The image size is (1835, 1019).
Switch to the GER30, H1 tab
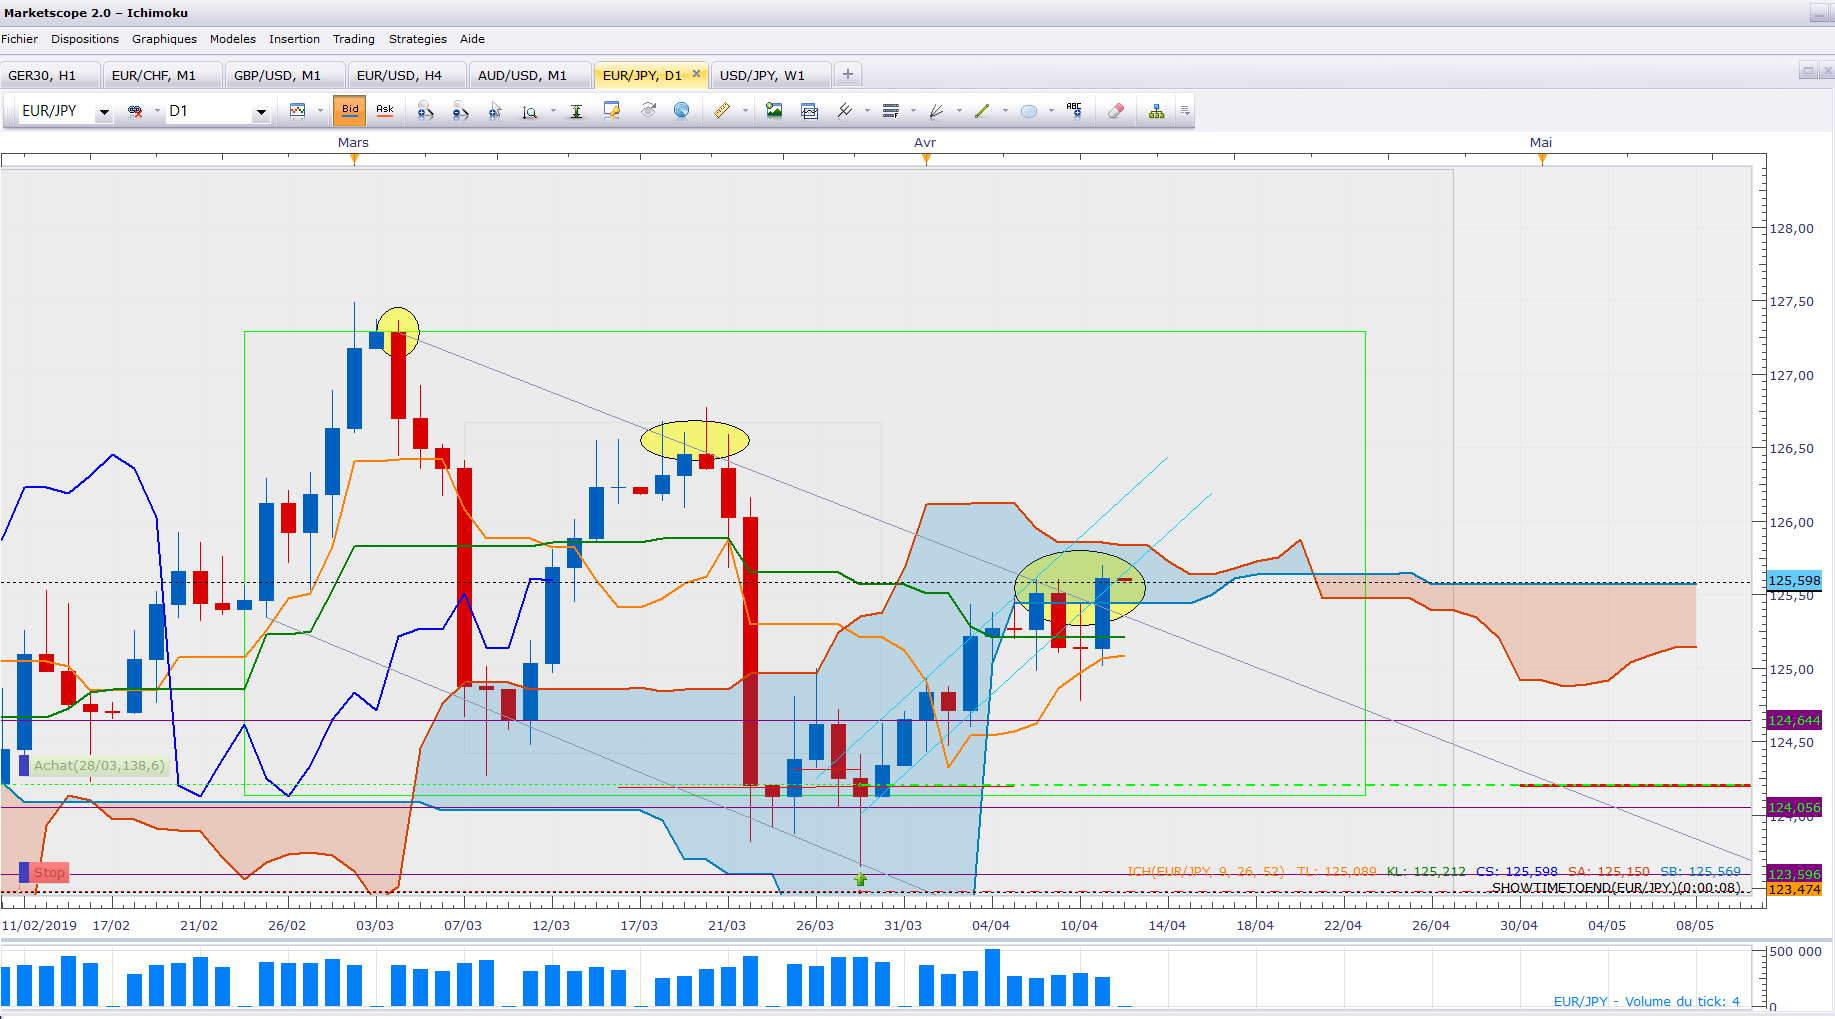coord(49,75)
